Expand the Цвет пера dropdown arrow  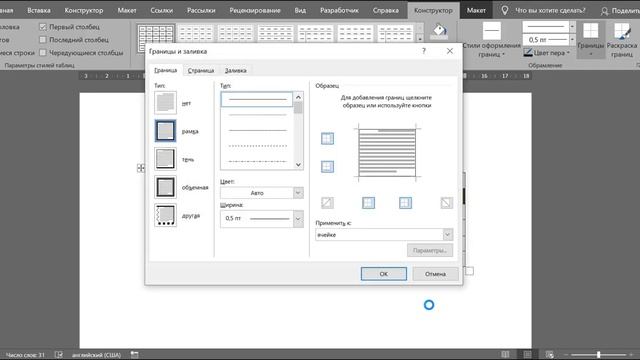(x=568, y=53)
